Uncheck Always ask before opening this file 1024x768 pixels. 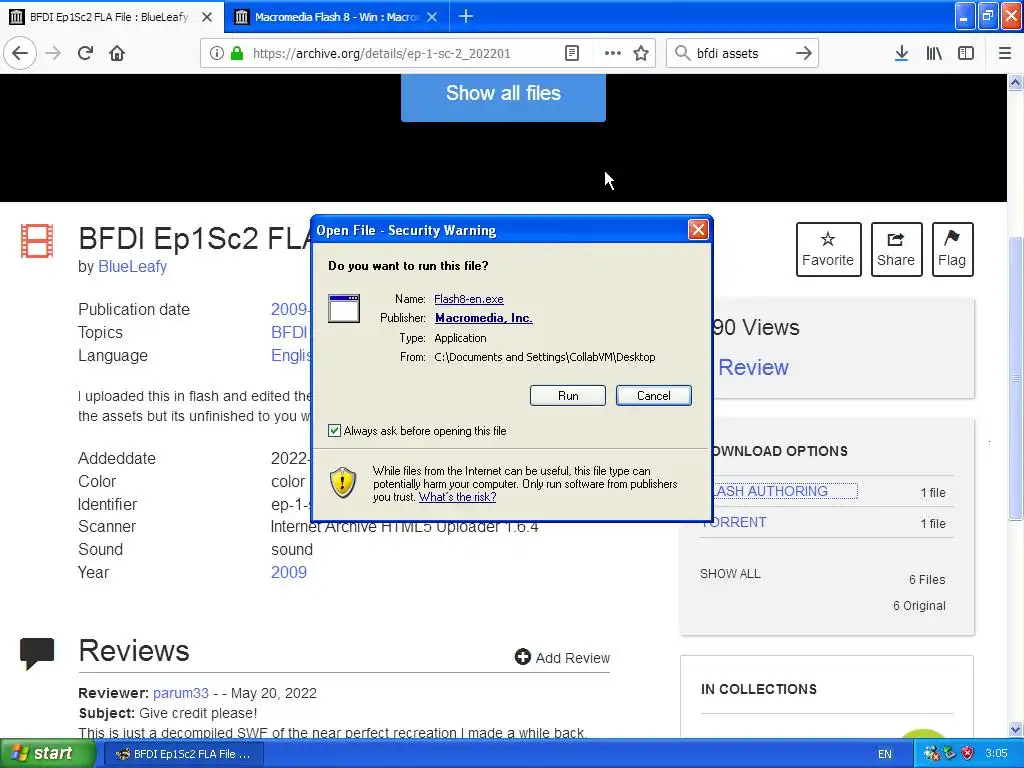click(x=334, y=431)
